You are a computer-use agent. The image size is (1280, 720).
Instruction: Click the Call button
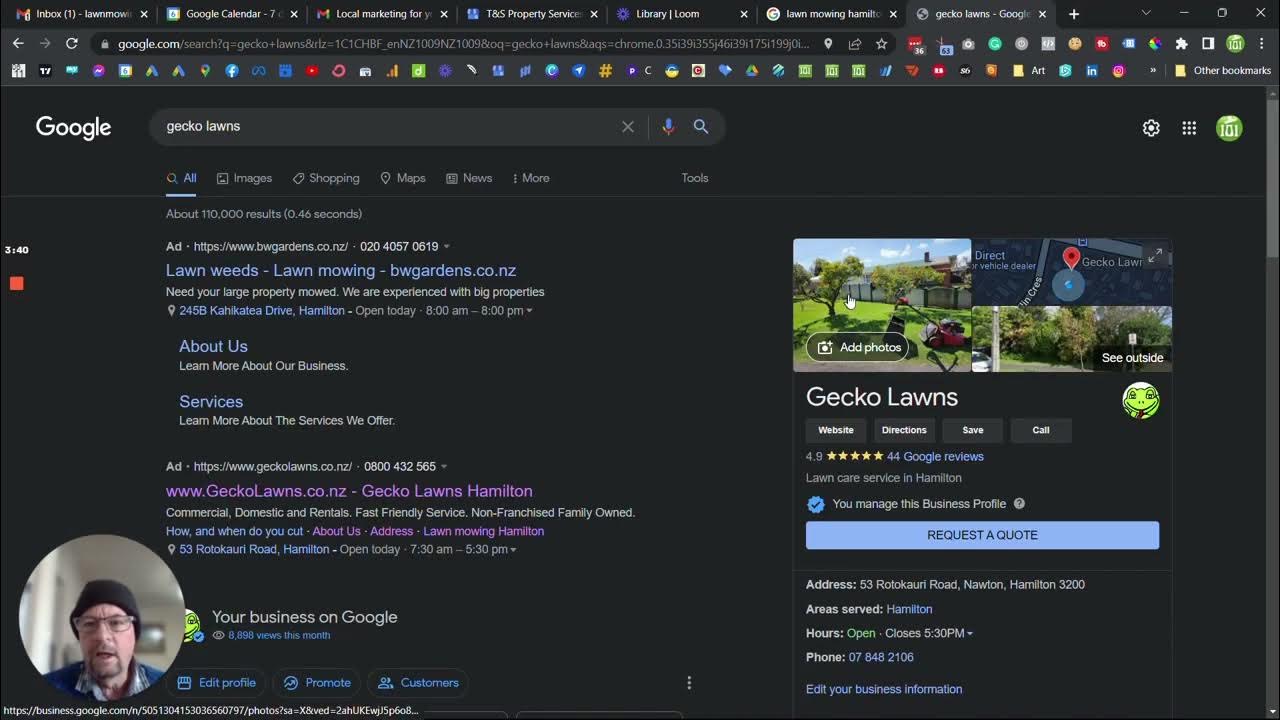(x=1041, y=430)
